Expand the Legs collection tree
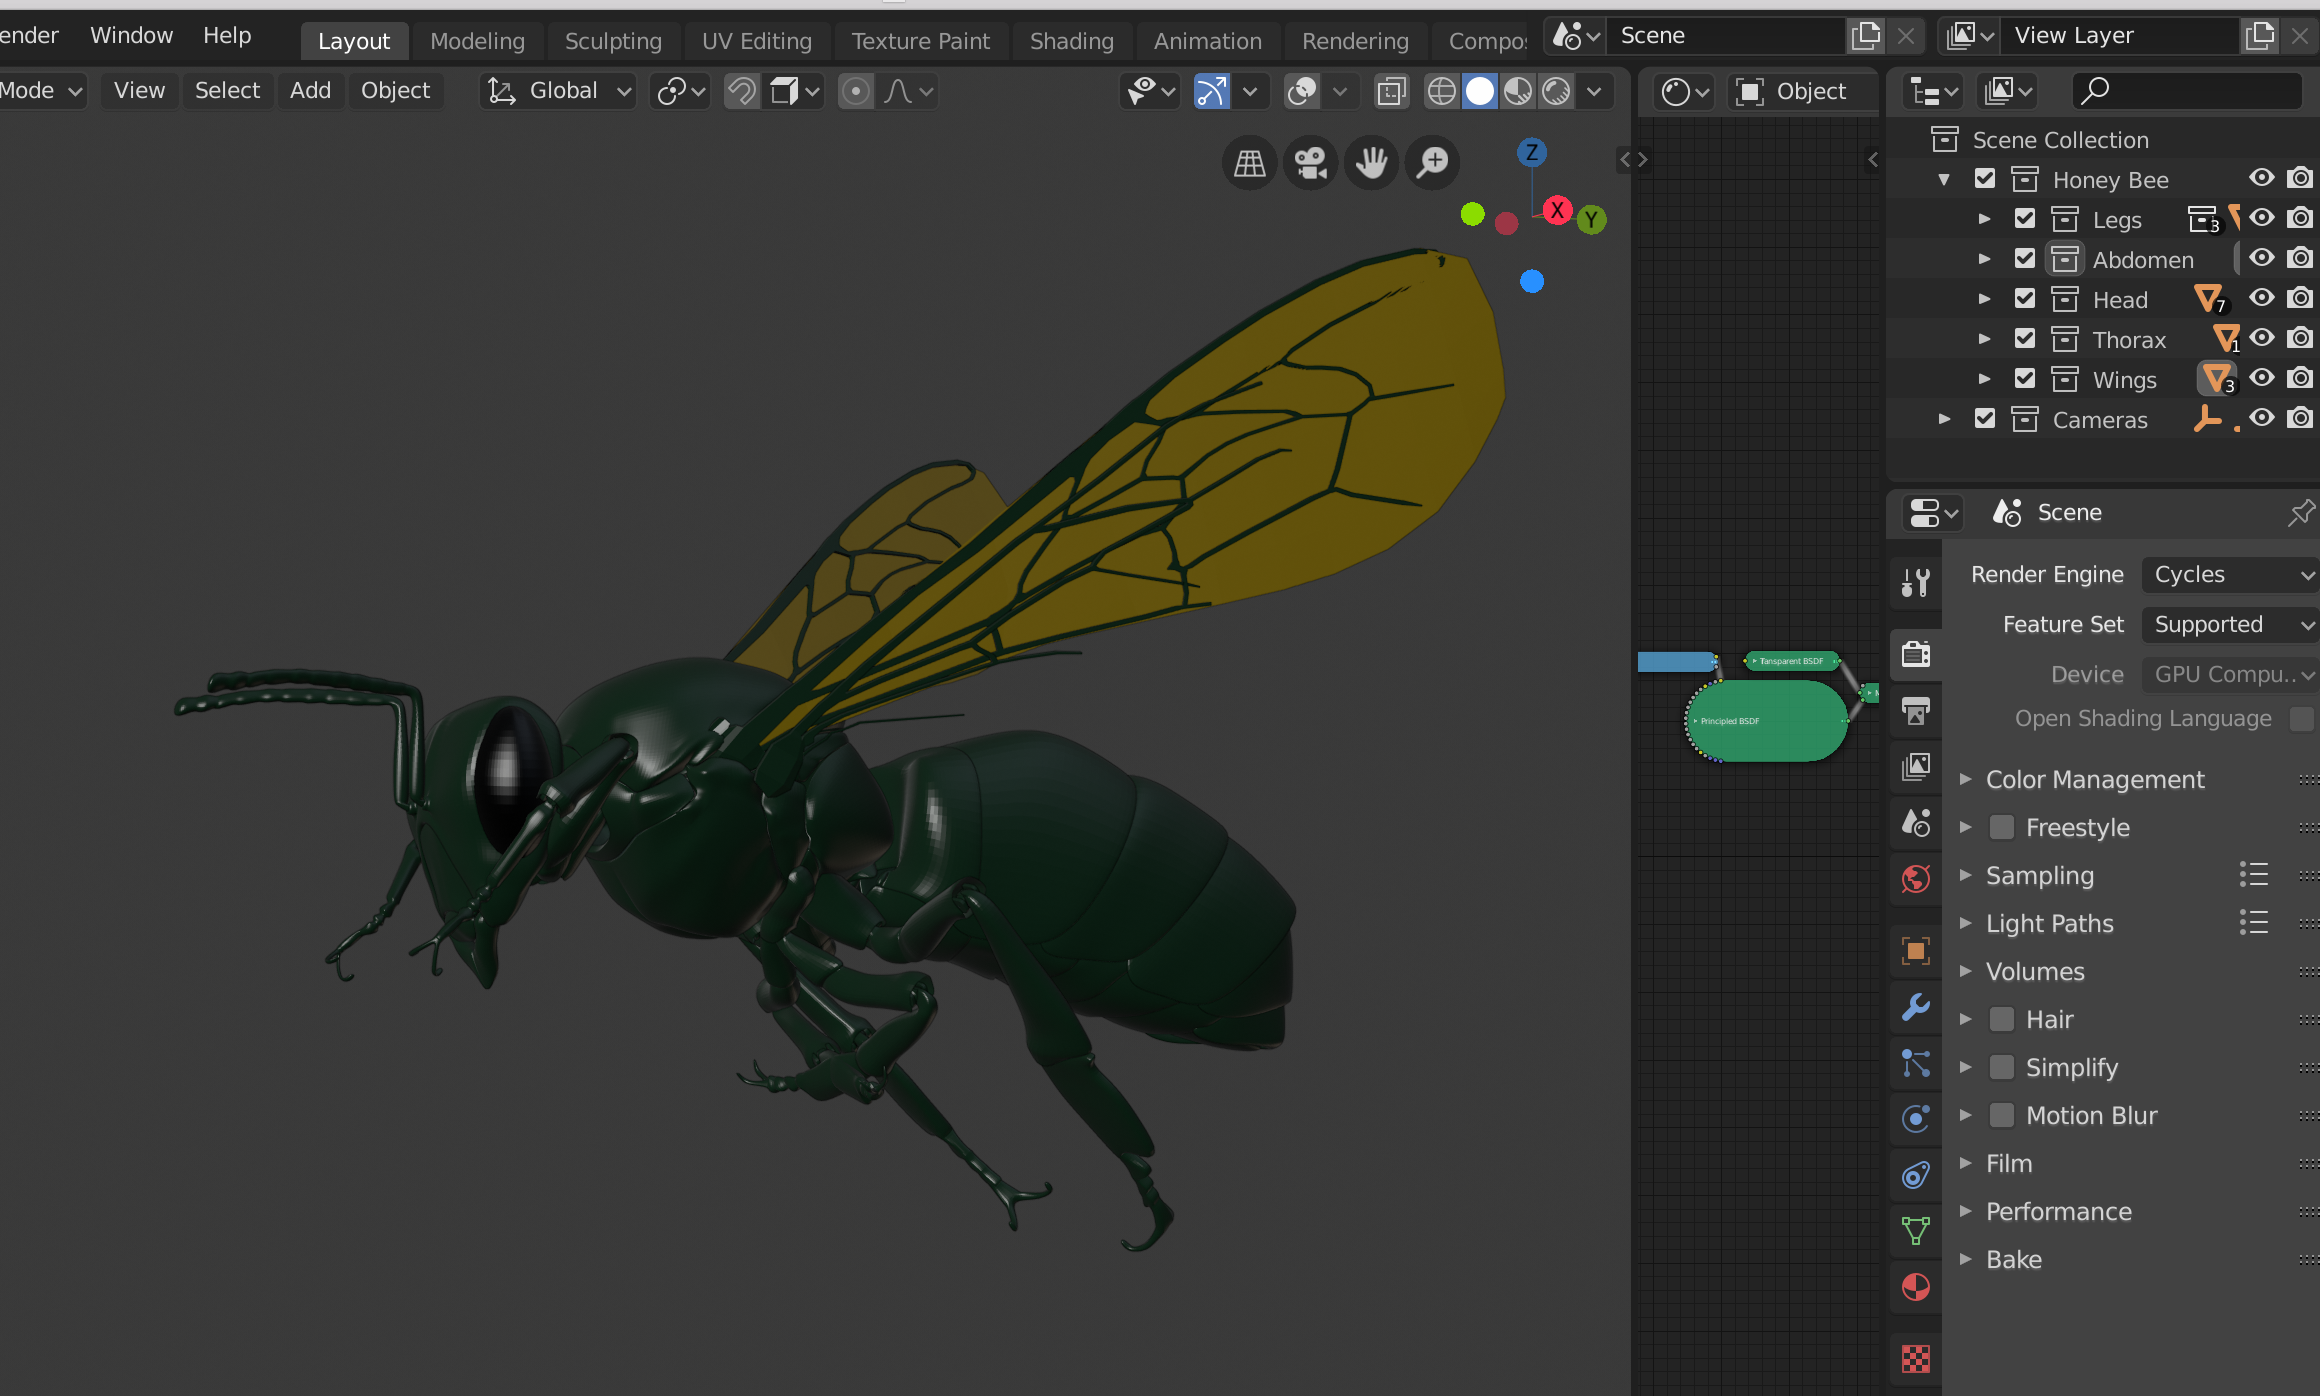This screenshot has height=1396, width=2320. pyautogui.click(x=1985, y=219)
